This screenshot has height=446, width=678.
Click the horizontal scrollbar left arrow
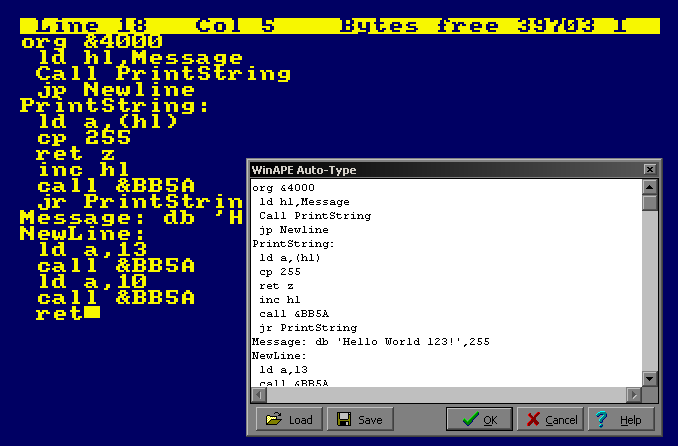point(259,395)
